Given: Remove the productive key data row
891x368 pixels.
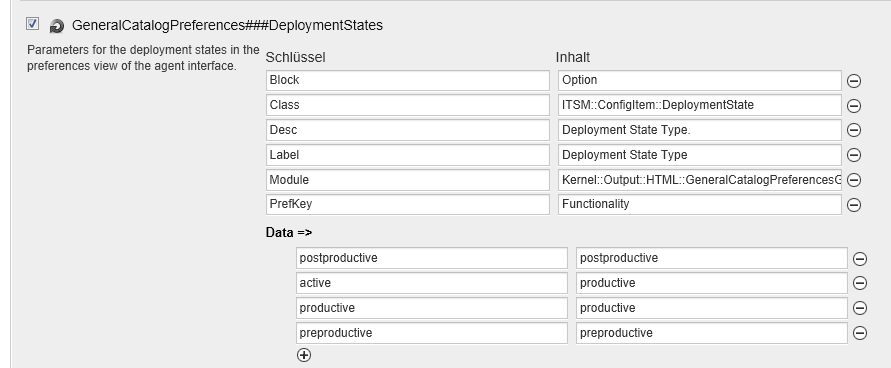Looking at the screenshot, I should [x=860, y=308].
